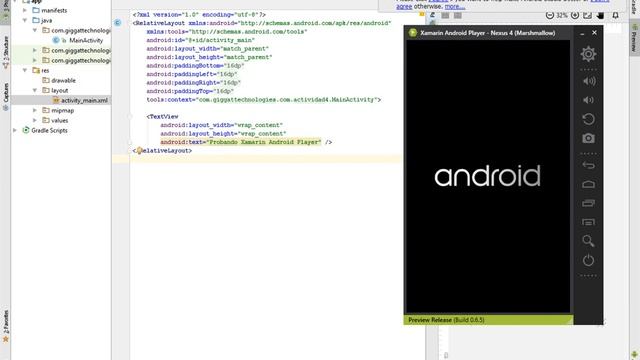Expand the Gradle Scripts node

15,130
